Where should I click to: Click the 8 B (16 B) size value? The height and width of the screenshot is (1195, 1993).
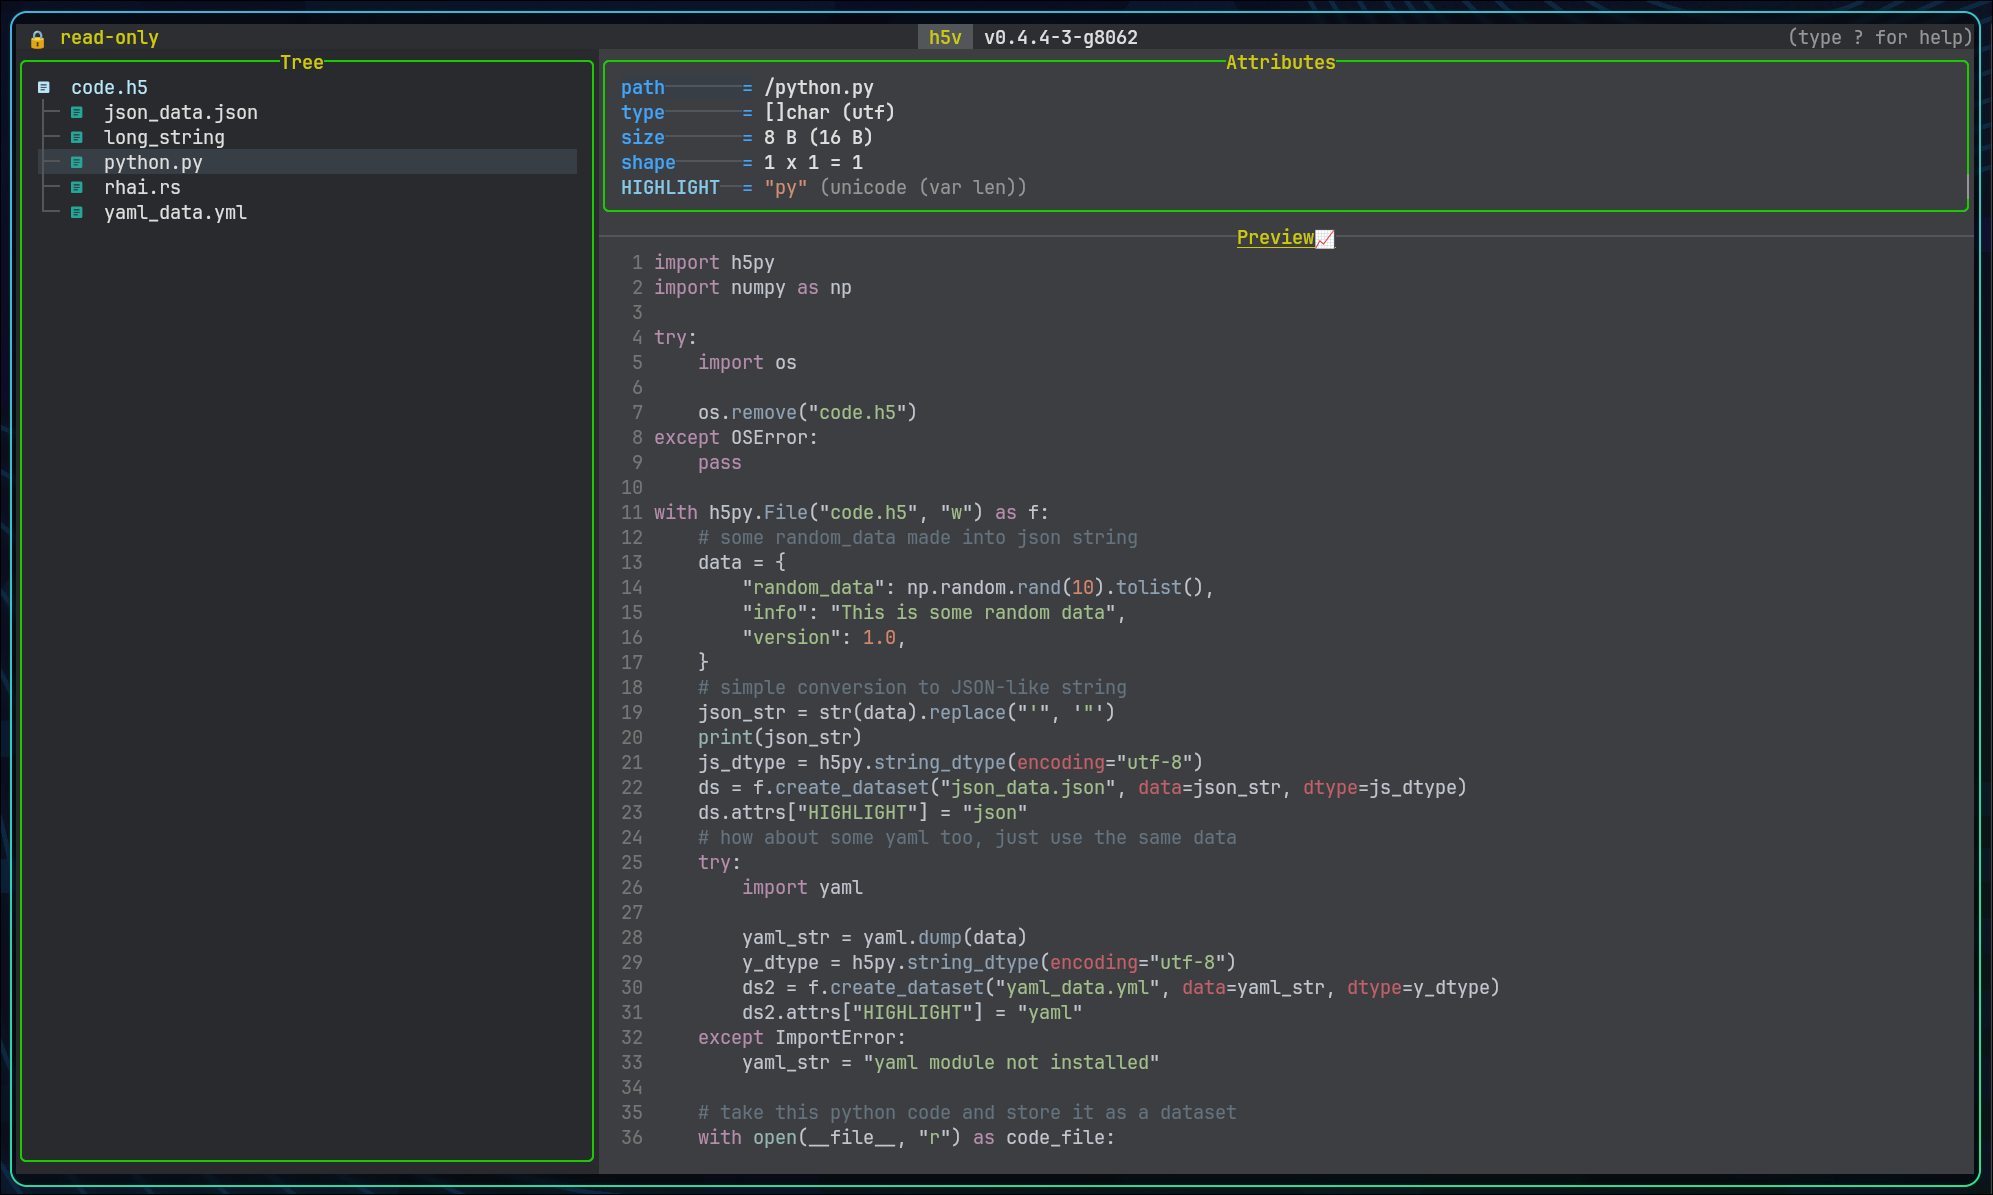[819, 137]
